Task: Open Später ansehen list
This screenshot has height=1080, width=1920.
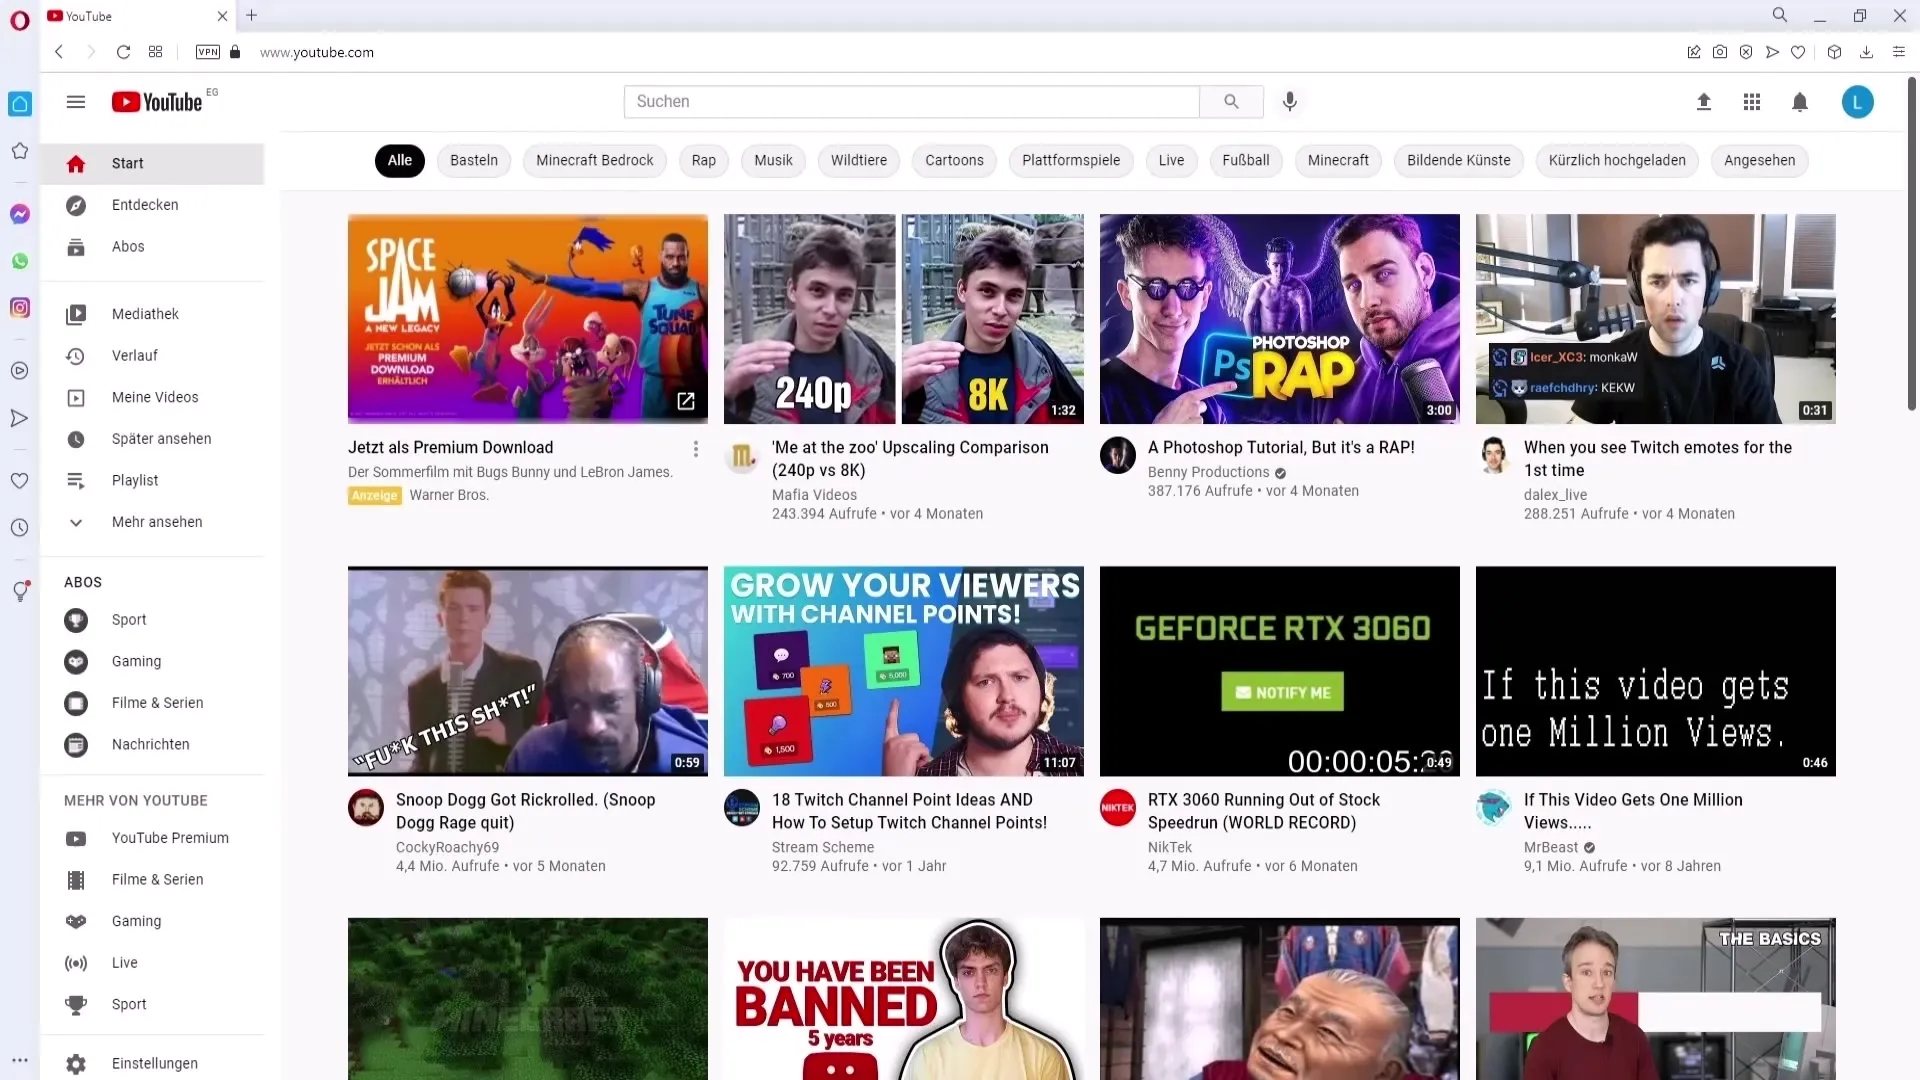Action: coord(152,439)
